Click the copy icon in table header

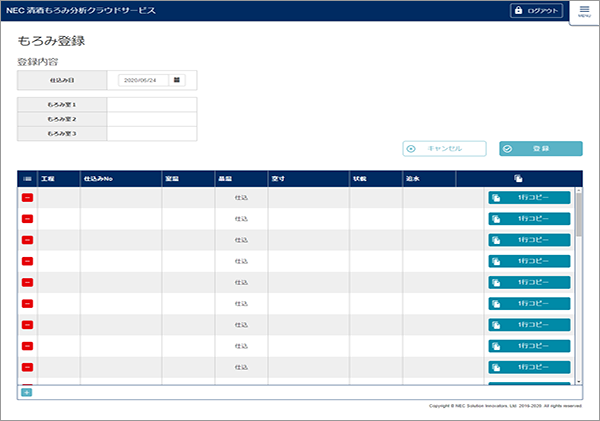click(x=518, y=178)
